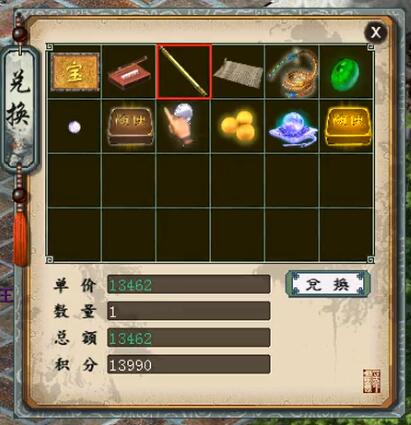Image resolution: width=411 pixels, height=425 pixels.
Task: Pick the three golden orbs item
Action: [239, 125]
